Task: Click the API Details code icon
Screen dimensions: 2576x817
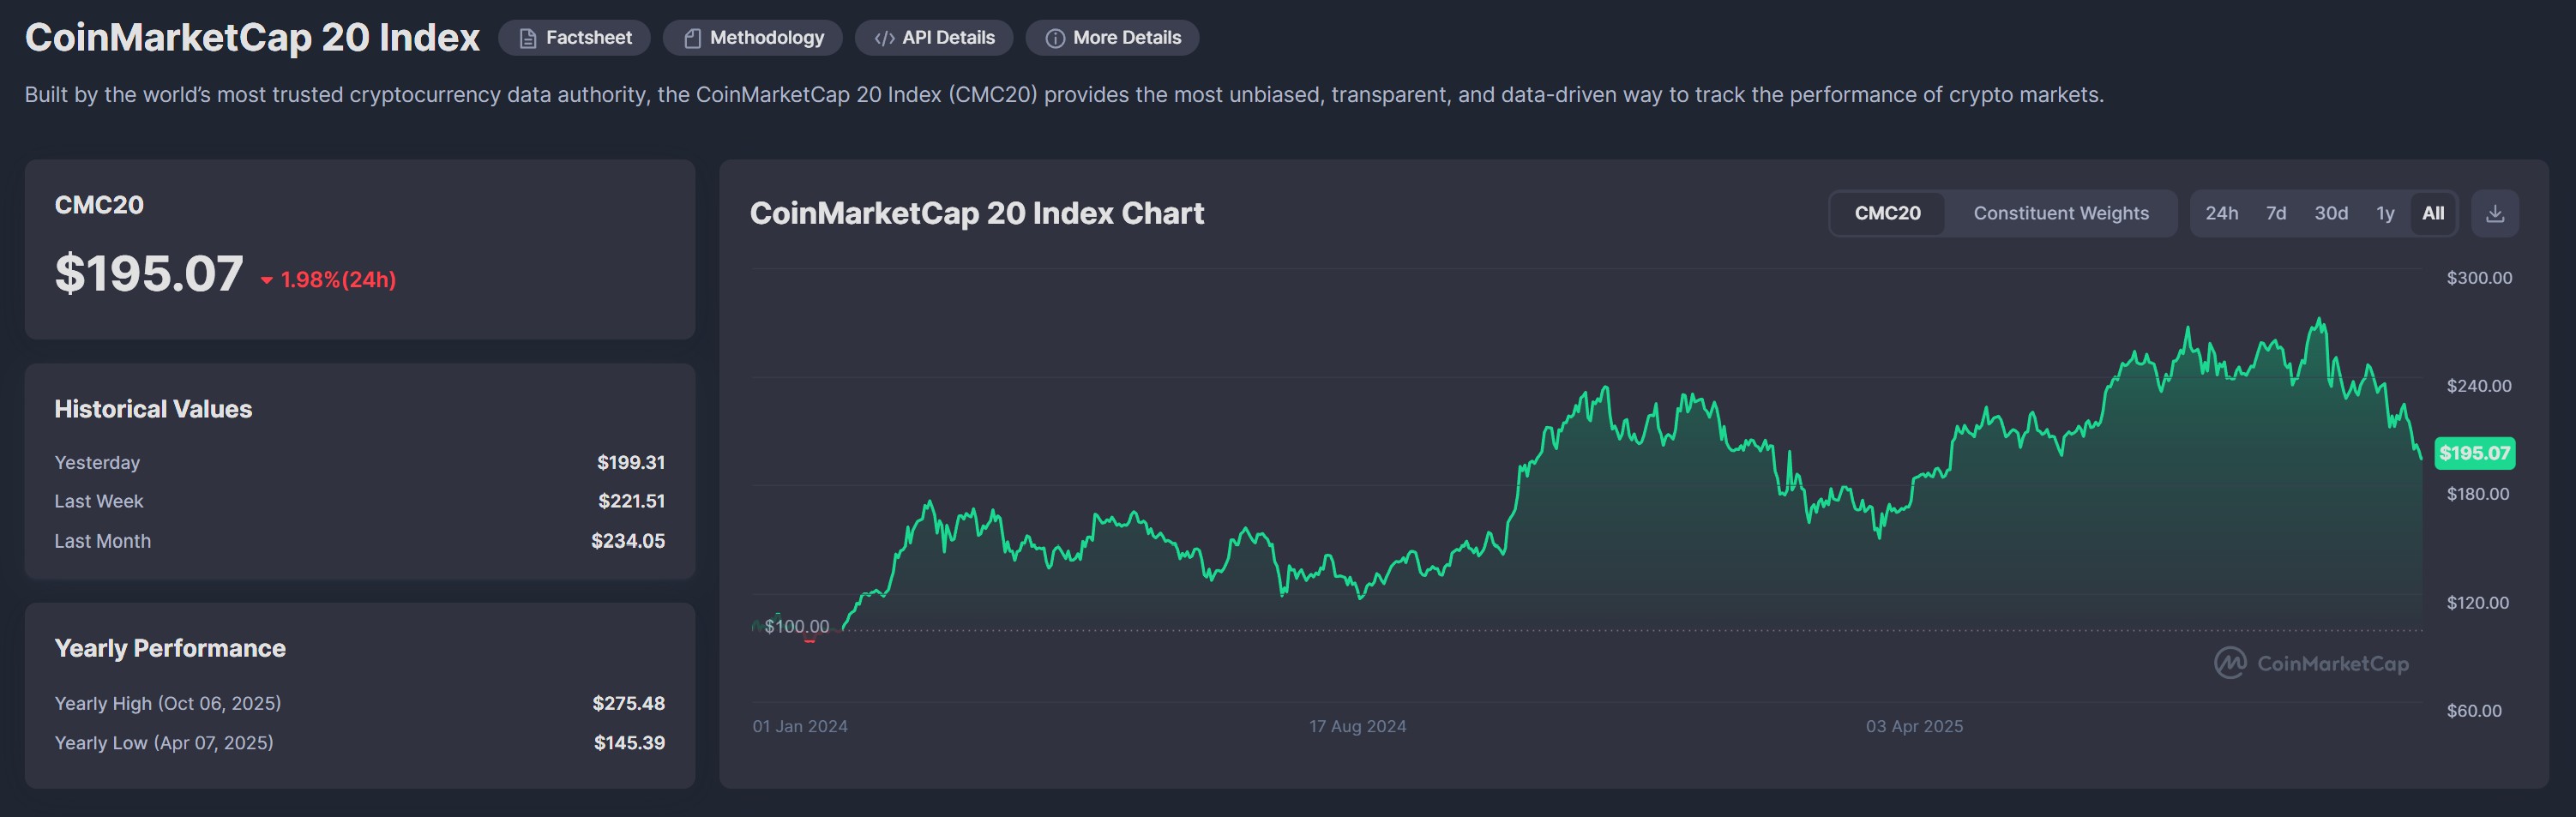Action: (x=884, y=38)
